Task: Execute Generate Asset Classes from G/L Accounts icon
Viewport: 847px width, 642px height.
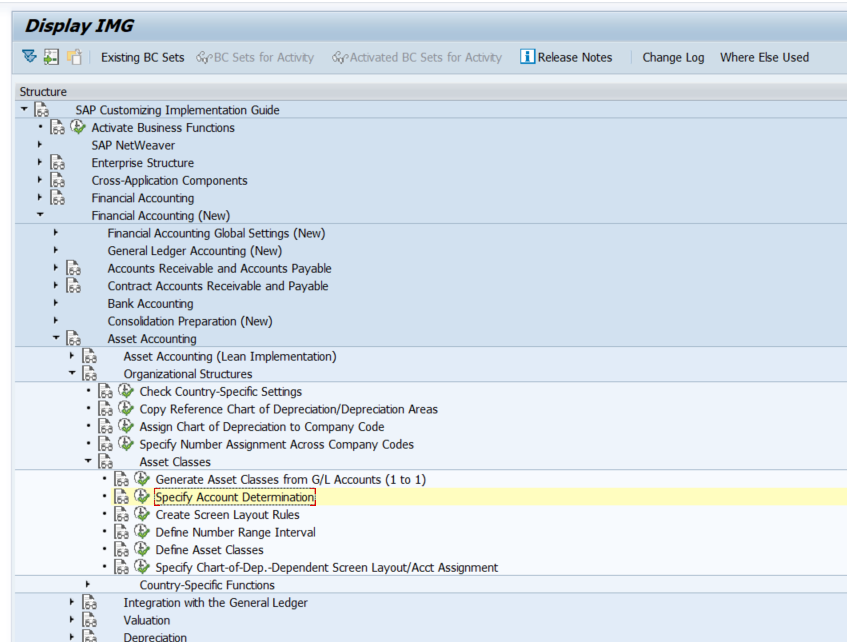Action: coord(142,479)
